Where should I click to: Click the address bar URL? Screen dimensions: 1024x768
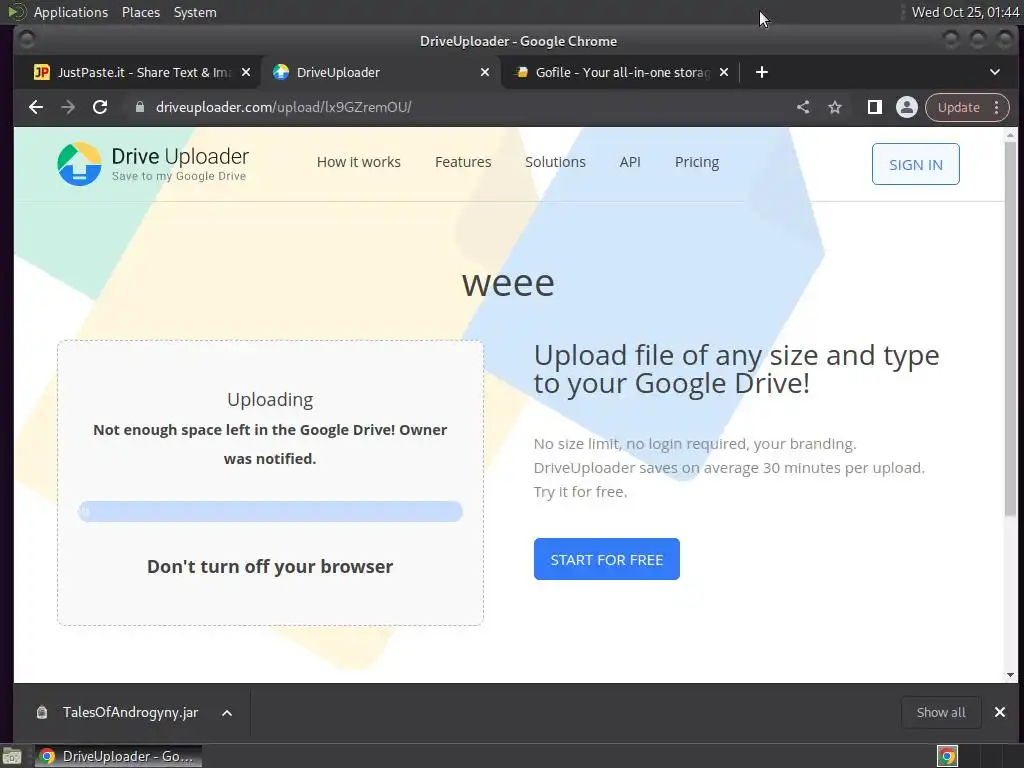pyautogui.click(x=283, y=107)
